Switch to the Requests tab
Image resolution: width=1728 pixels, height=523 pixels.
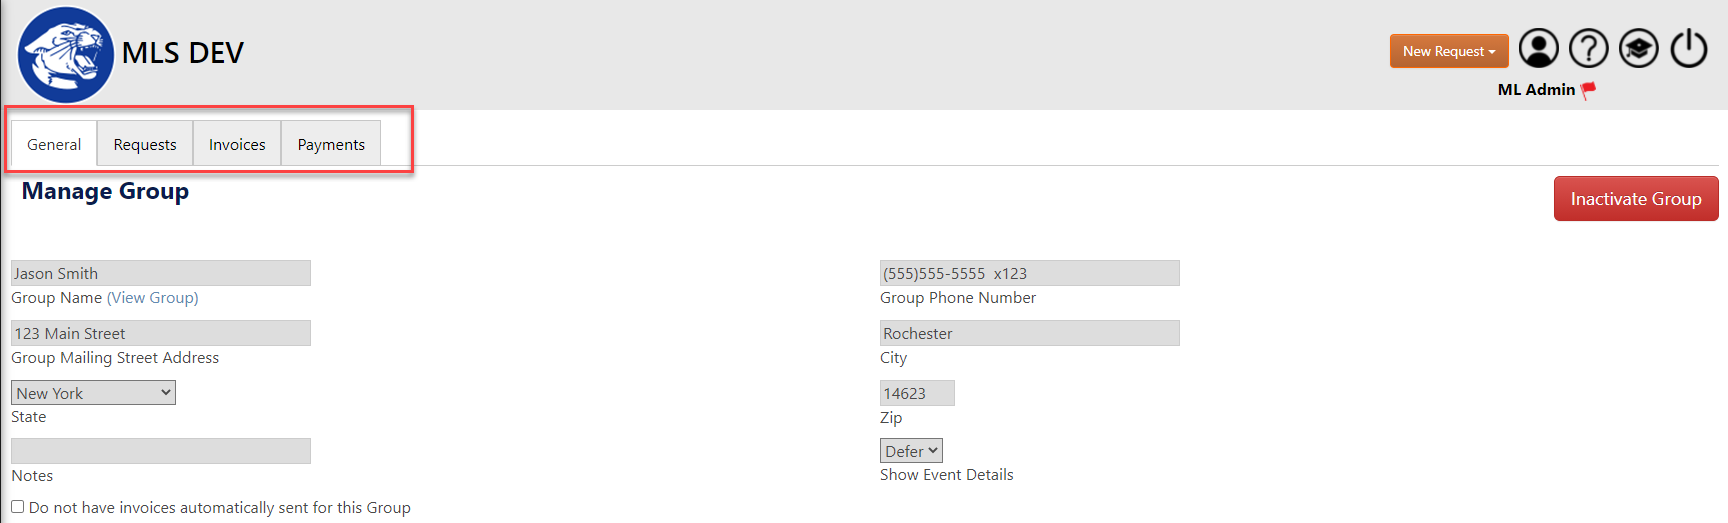(x=145, y=144)
